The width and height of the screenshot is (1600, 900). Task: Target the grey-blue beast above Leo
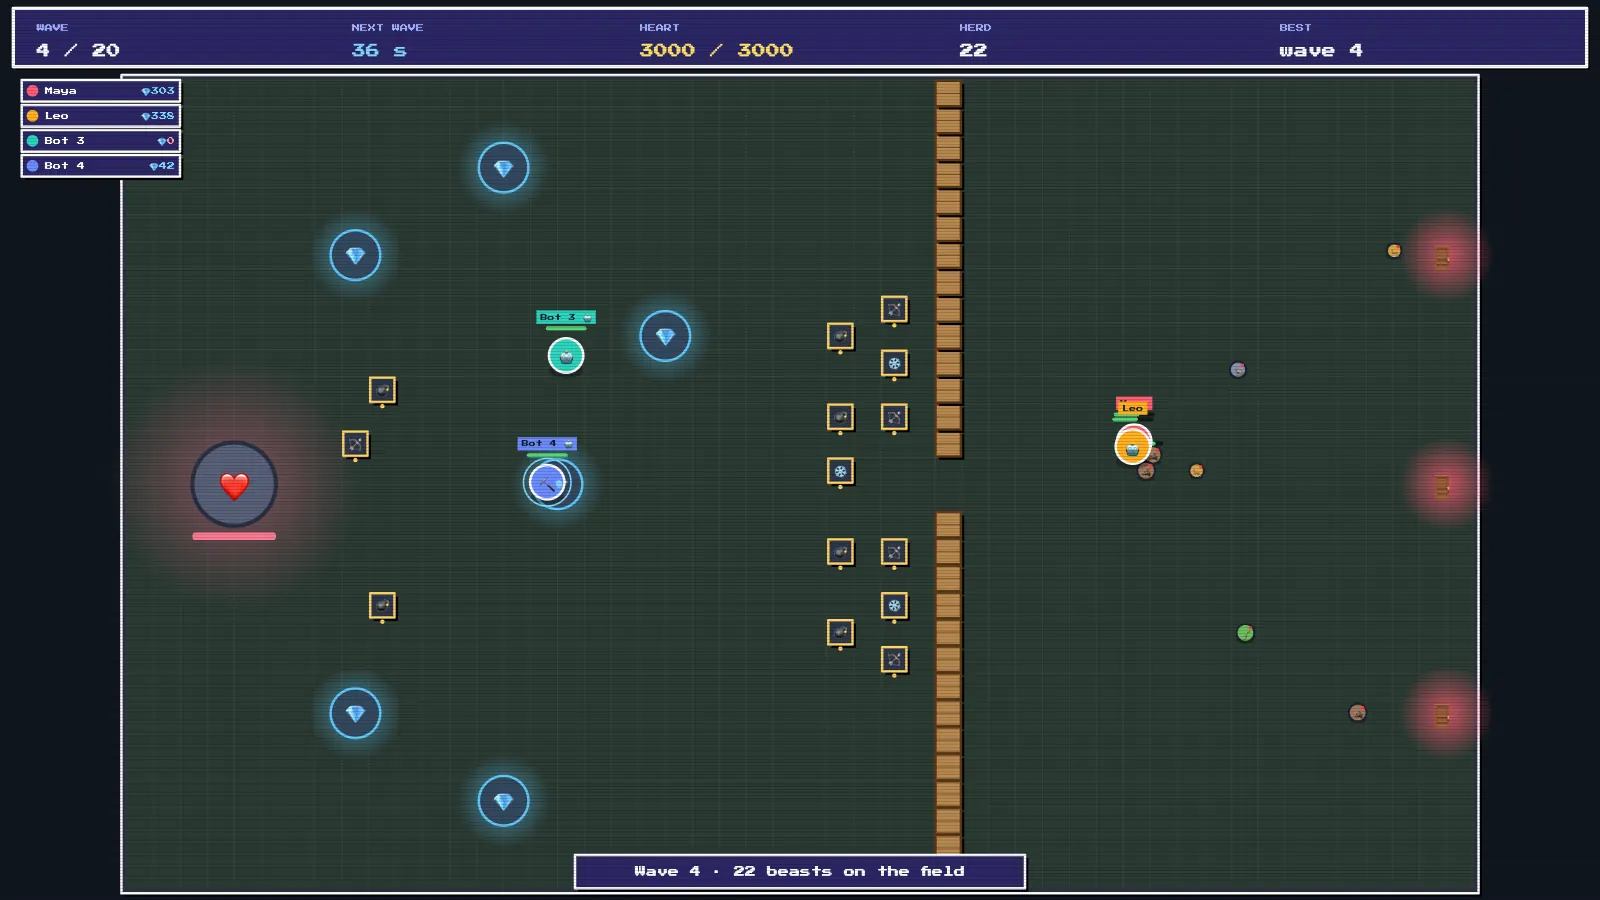coord(1238,370)
